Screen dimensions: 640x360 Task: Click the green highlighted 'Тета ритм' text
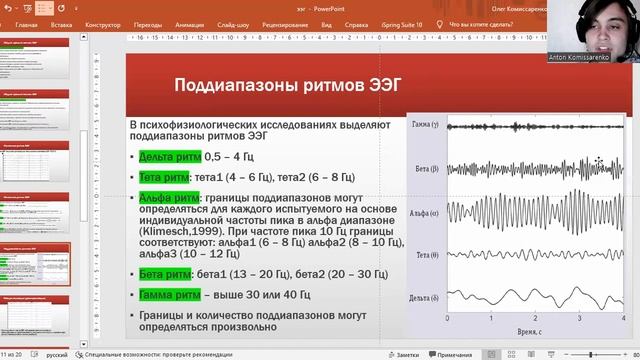[164, 177]
